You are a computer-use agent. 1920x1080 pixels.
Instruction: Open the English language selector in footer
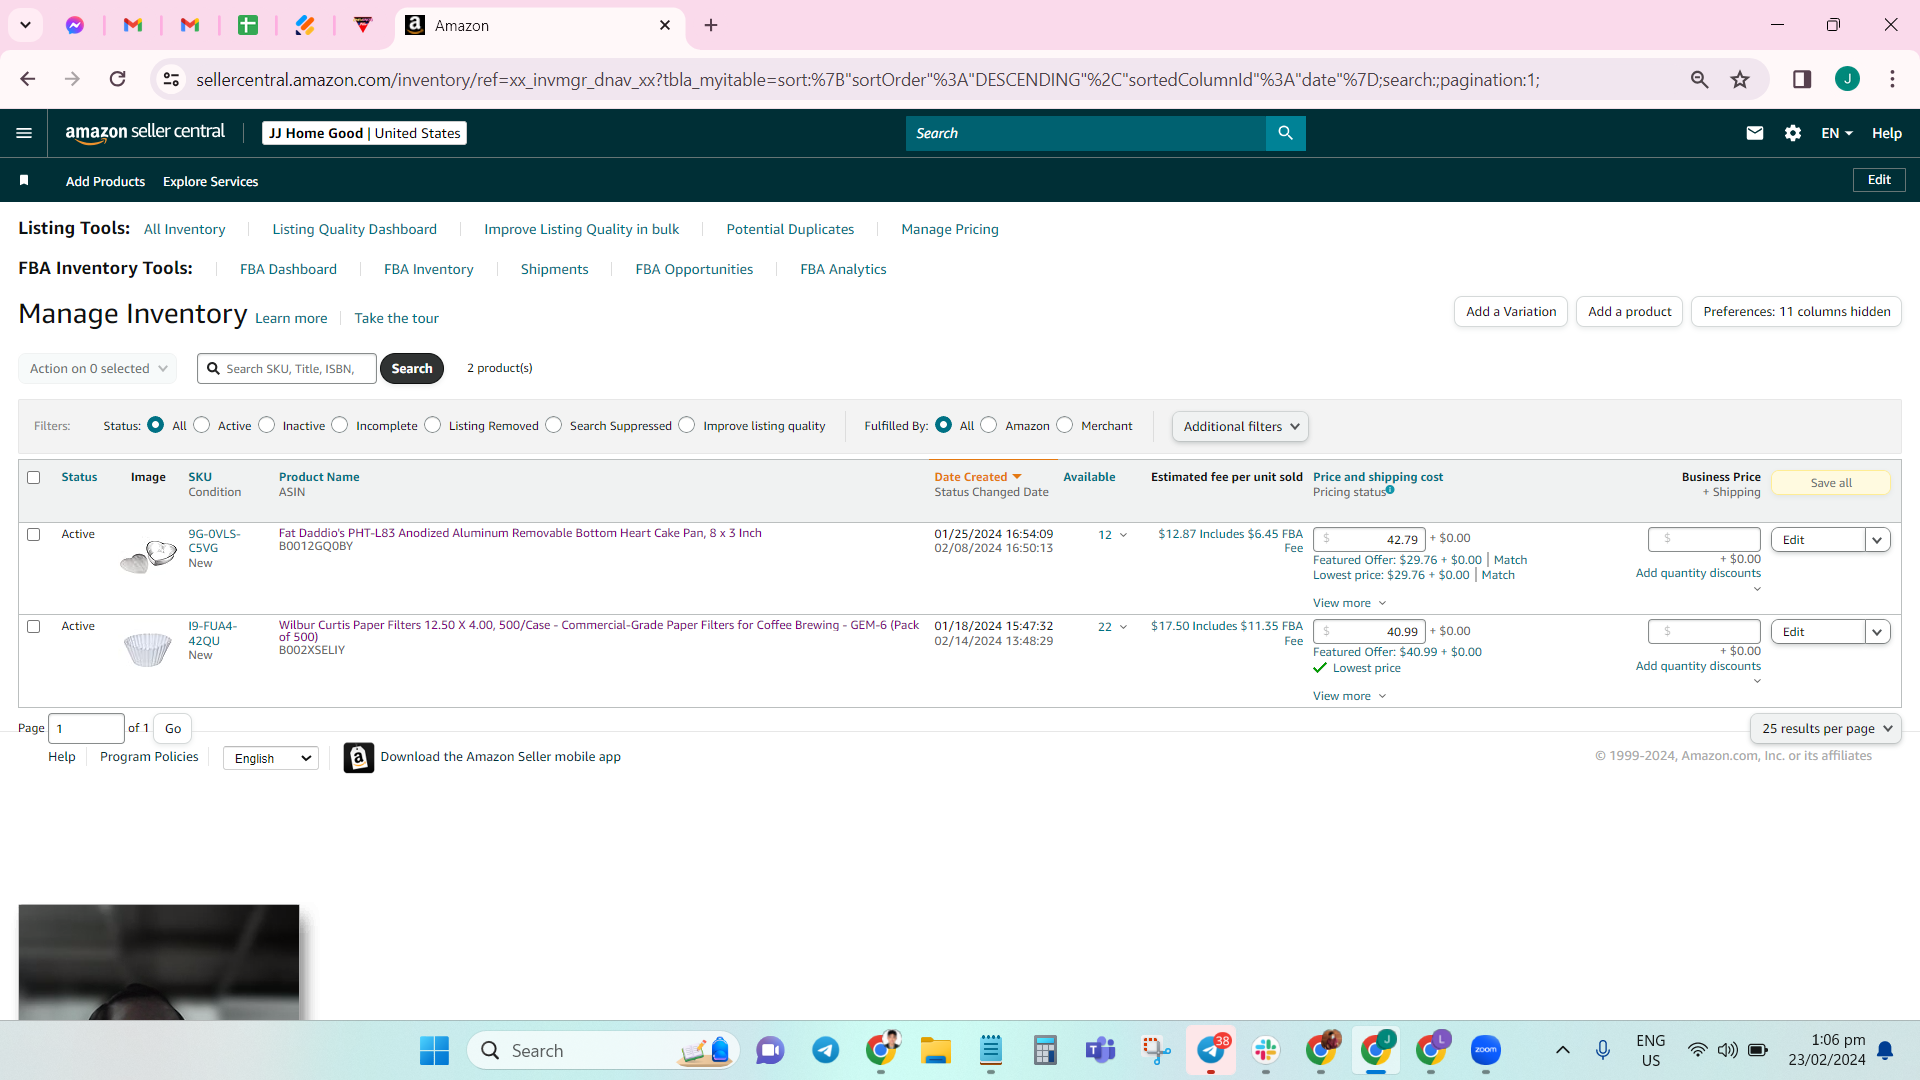click(x=271, y=758)
